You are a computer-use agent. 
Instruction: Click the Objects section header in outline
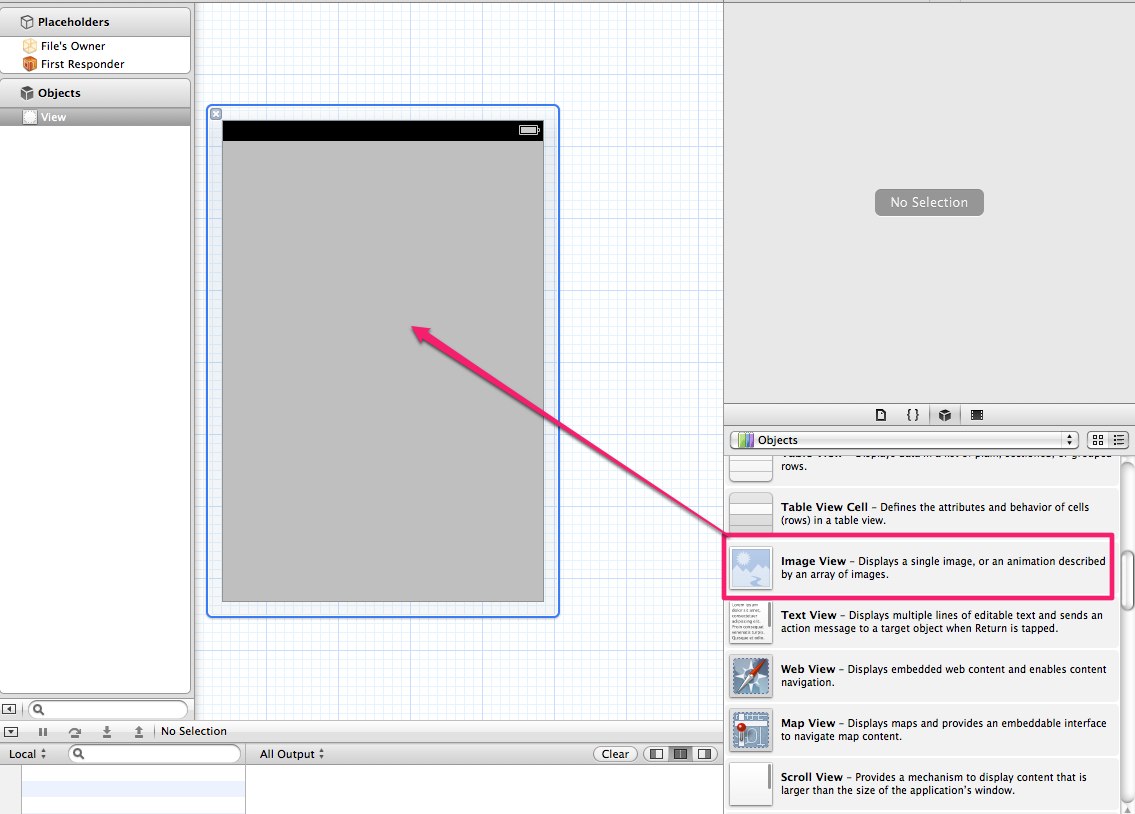(x=96, y=93)
